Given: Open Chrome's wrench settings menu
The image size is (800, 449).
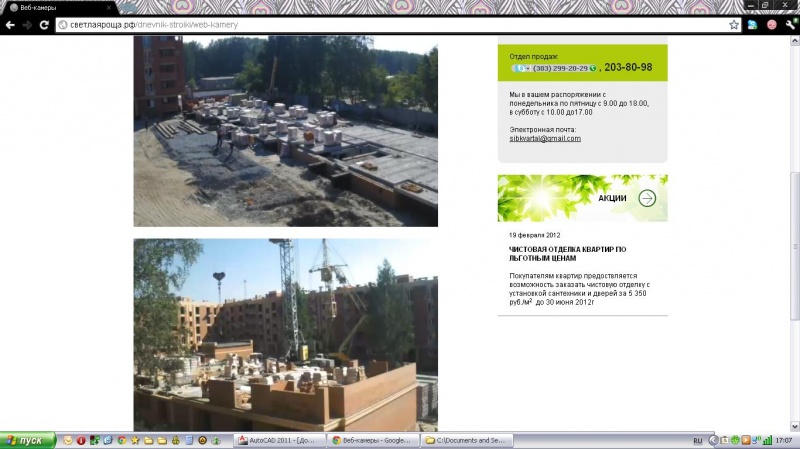Looking at the screenshot, I should [791, 24].
